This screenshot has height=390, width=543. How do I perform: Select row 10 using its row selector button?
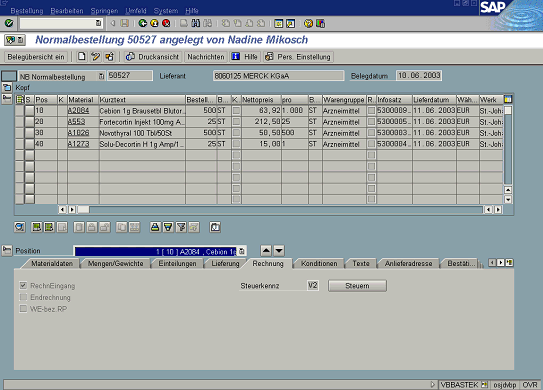coord(29,110)
